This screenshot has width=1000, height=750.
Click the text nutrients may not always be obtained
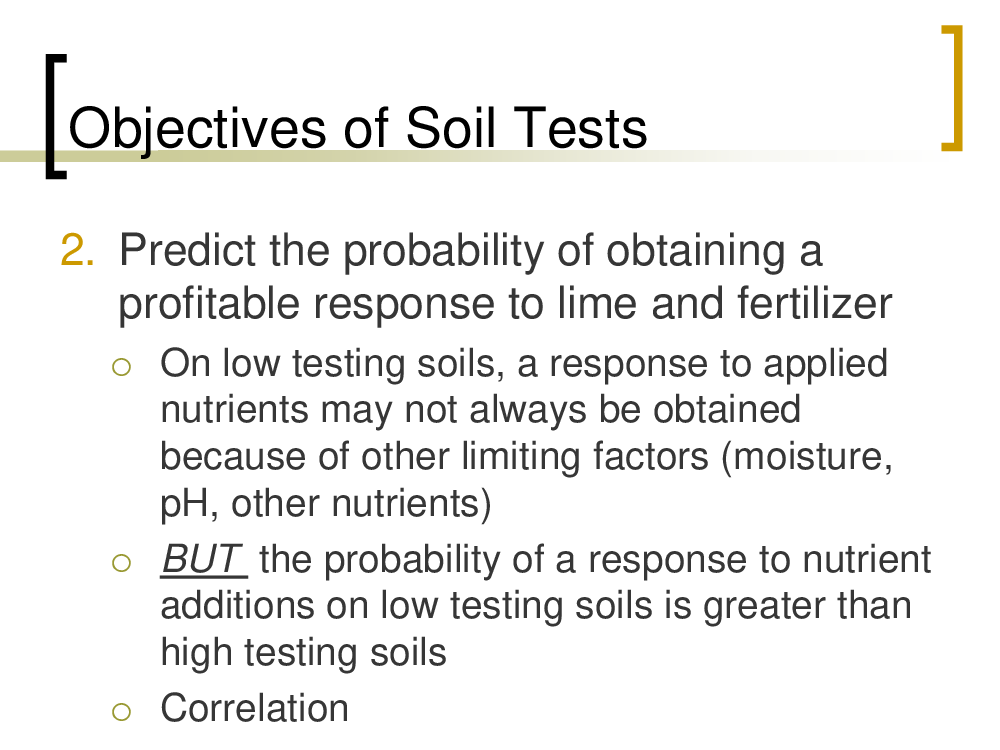pyautogui.click(x=481, y=409)
